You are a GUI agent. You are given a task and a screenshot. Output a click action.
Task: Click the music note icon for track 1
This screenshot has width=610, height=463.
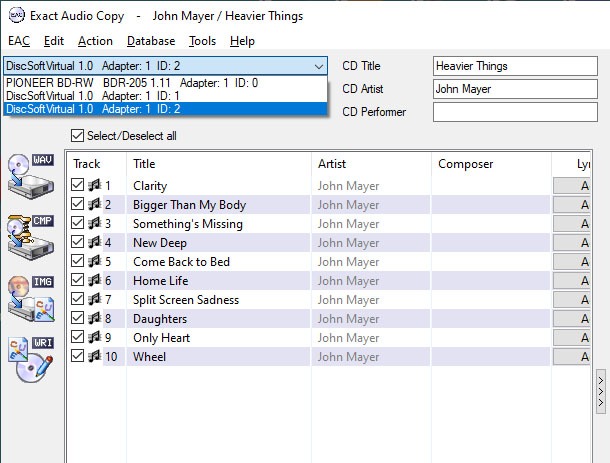pyautogui.click(x=95, y=185)
